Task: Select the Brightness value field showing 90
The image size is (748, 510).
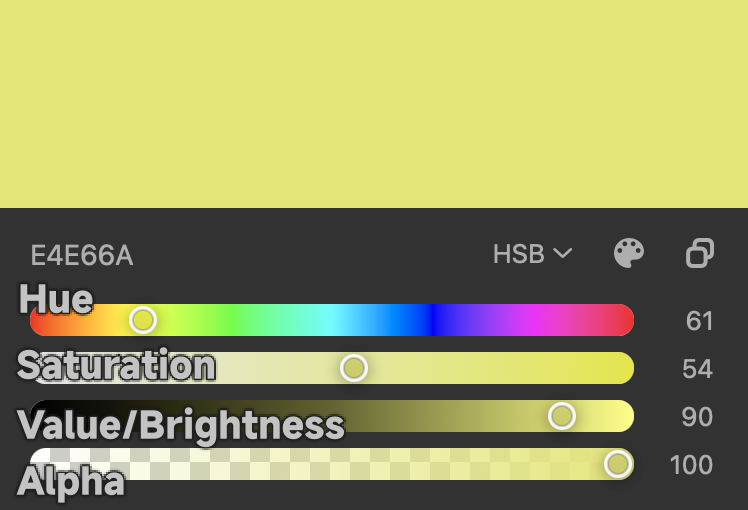Action: tap(697, 417)
